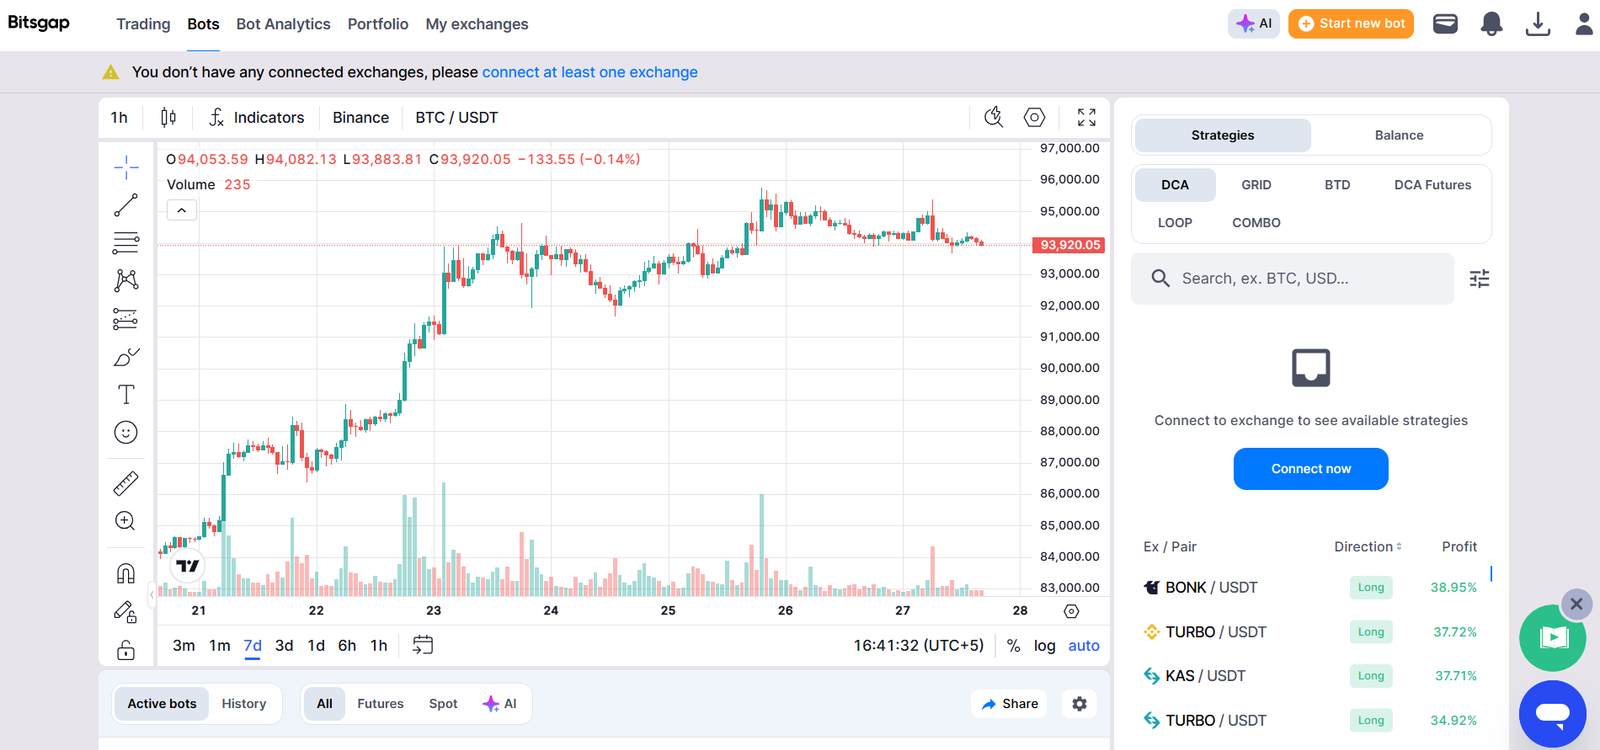Image resolution: width=1600 pixels, height=750 pixels.
Task: Switch volume axis to log scale
Action: coord(1044,645)
